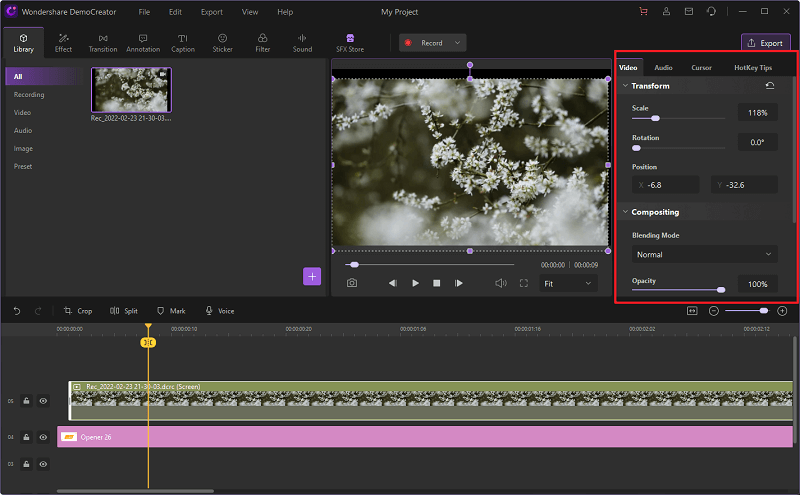Screen dimensions: 800x495
Task: Open the Library tab
Action: 23,43
